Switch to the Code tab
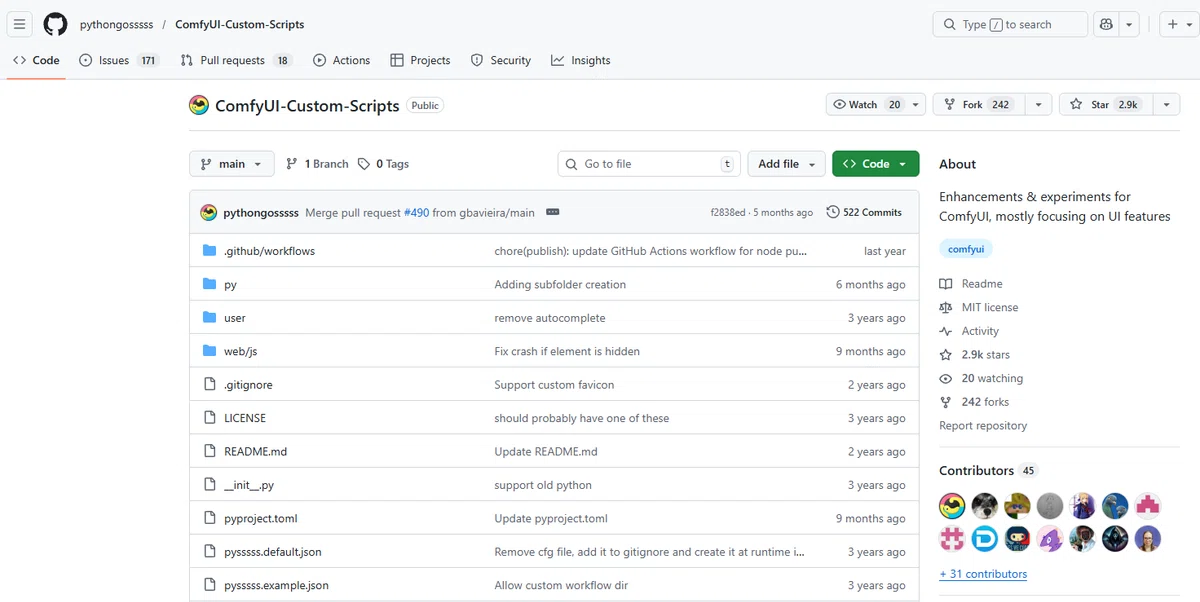 point(36,60)
